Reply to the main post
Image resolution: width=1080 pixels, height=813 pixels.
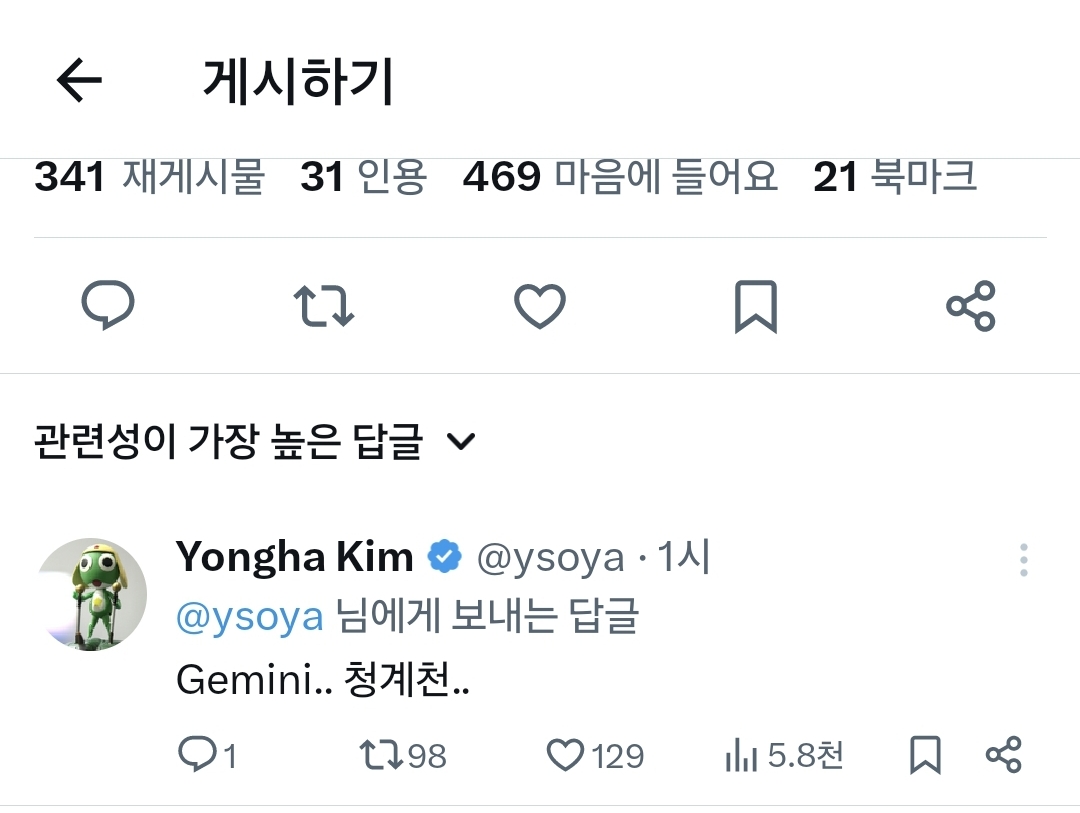click(x=107, y=305)
